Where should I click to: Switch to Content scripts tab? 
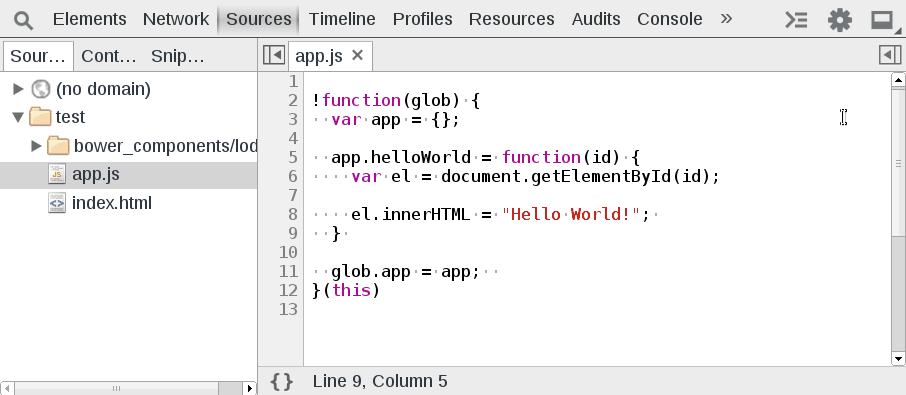coord(109,56)
